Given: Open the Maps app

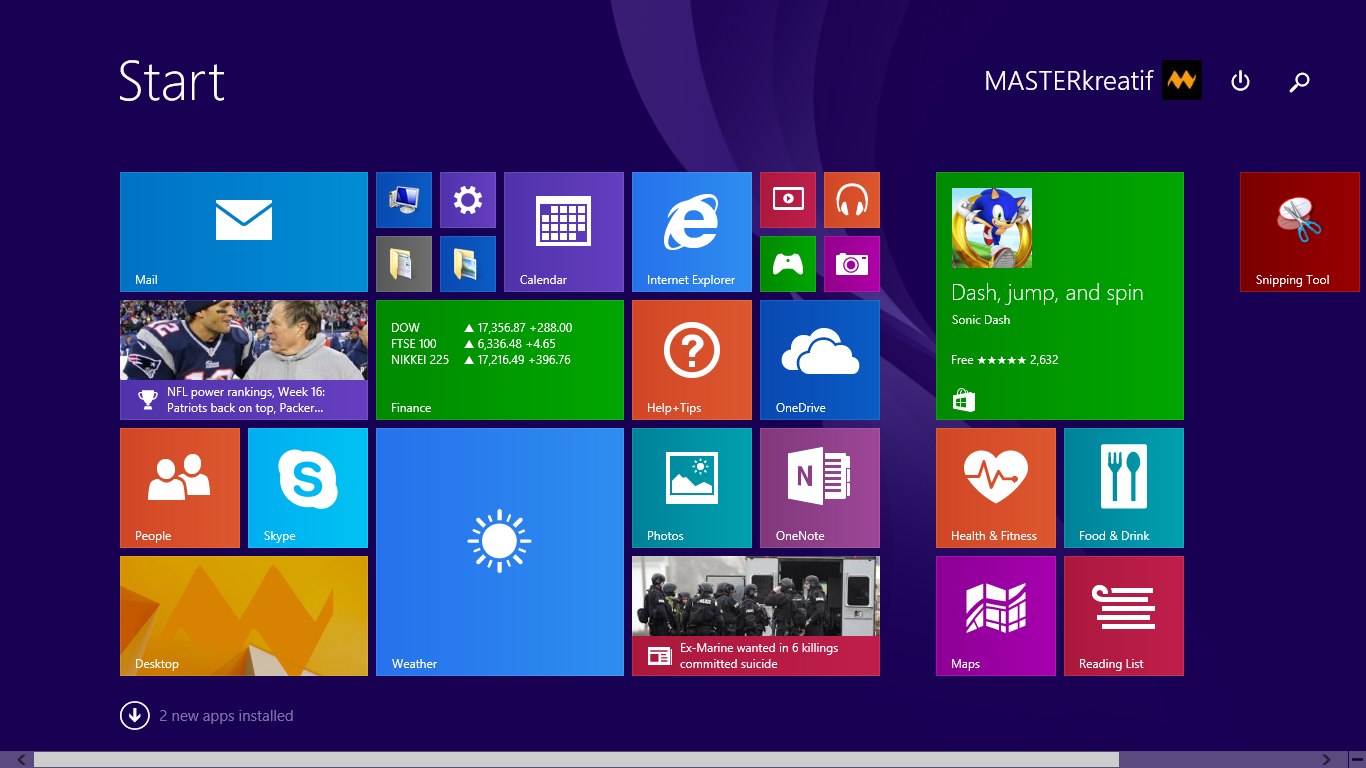Looking at the screenshot, I should point(995,615).
